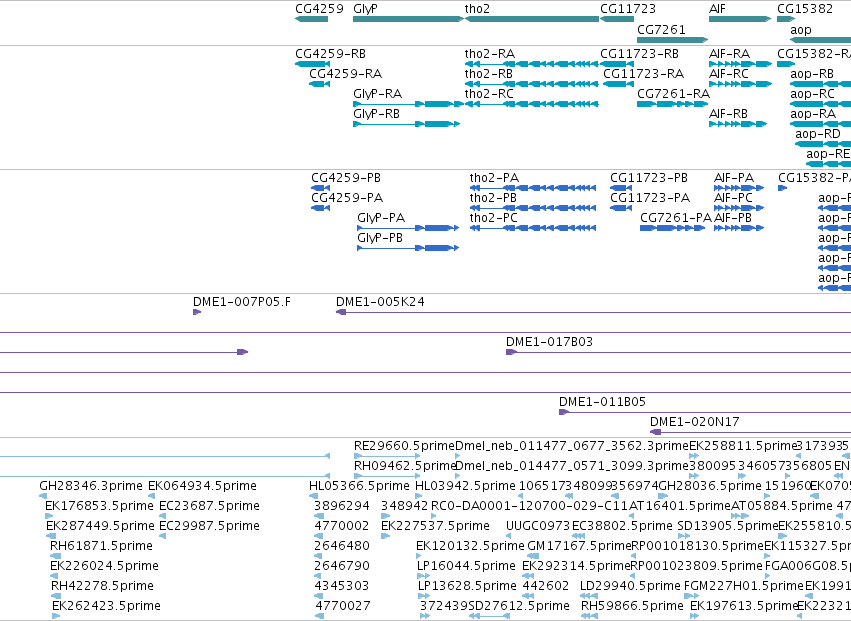This screenshot has height=621, width=851.
Task: Click the CG4259-PB protein label
Action: [346, 178]
